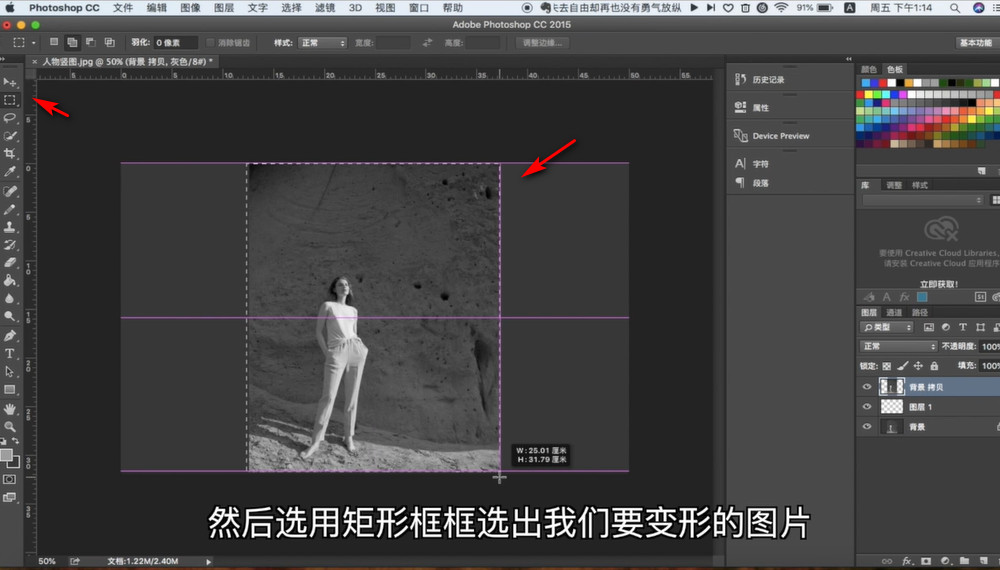1000x570 pixels.
Task: Expand the status bar info arrow
Action: click(x=209, y=562)
